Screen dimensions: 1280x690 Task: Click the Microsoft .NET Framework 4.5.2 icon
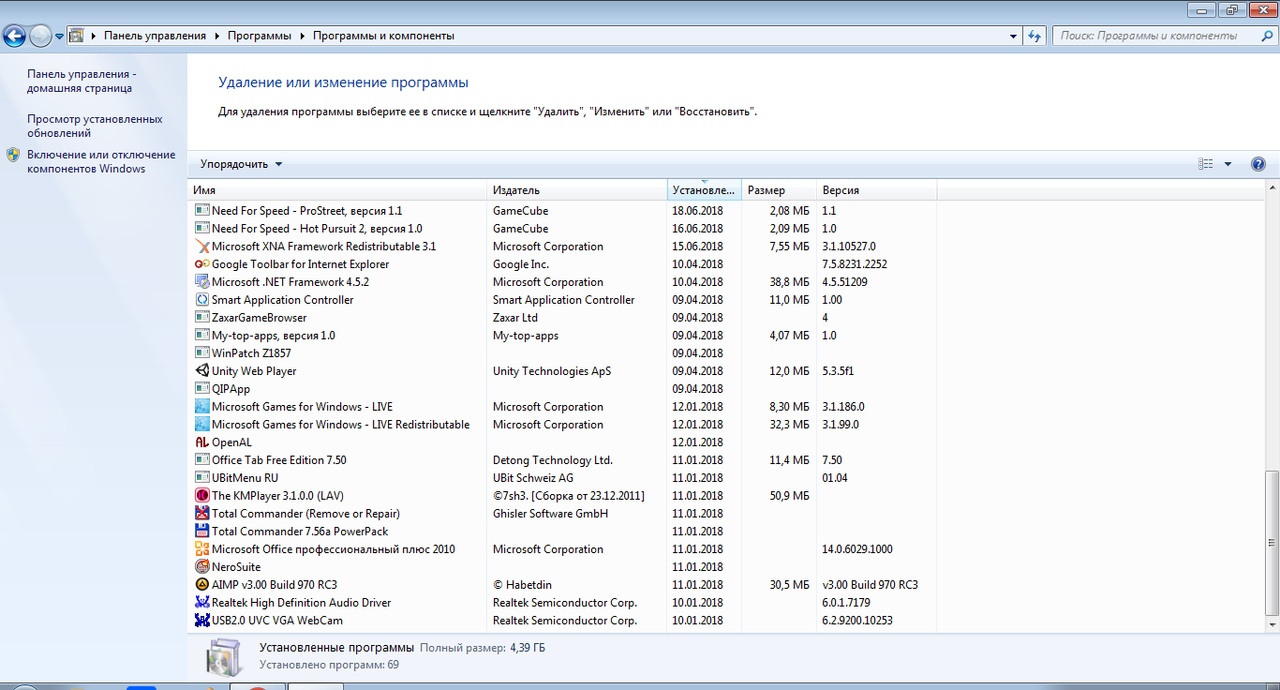(202, 282)
